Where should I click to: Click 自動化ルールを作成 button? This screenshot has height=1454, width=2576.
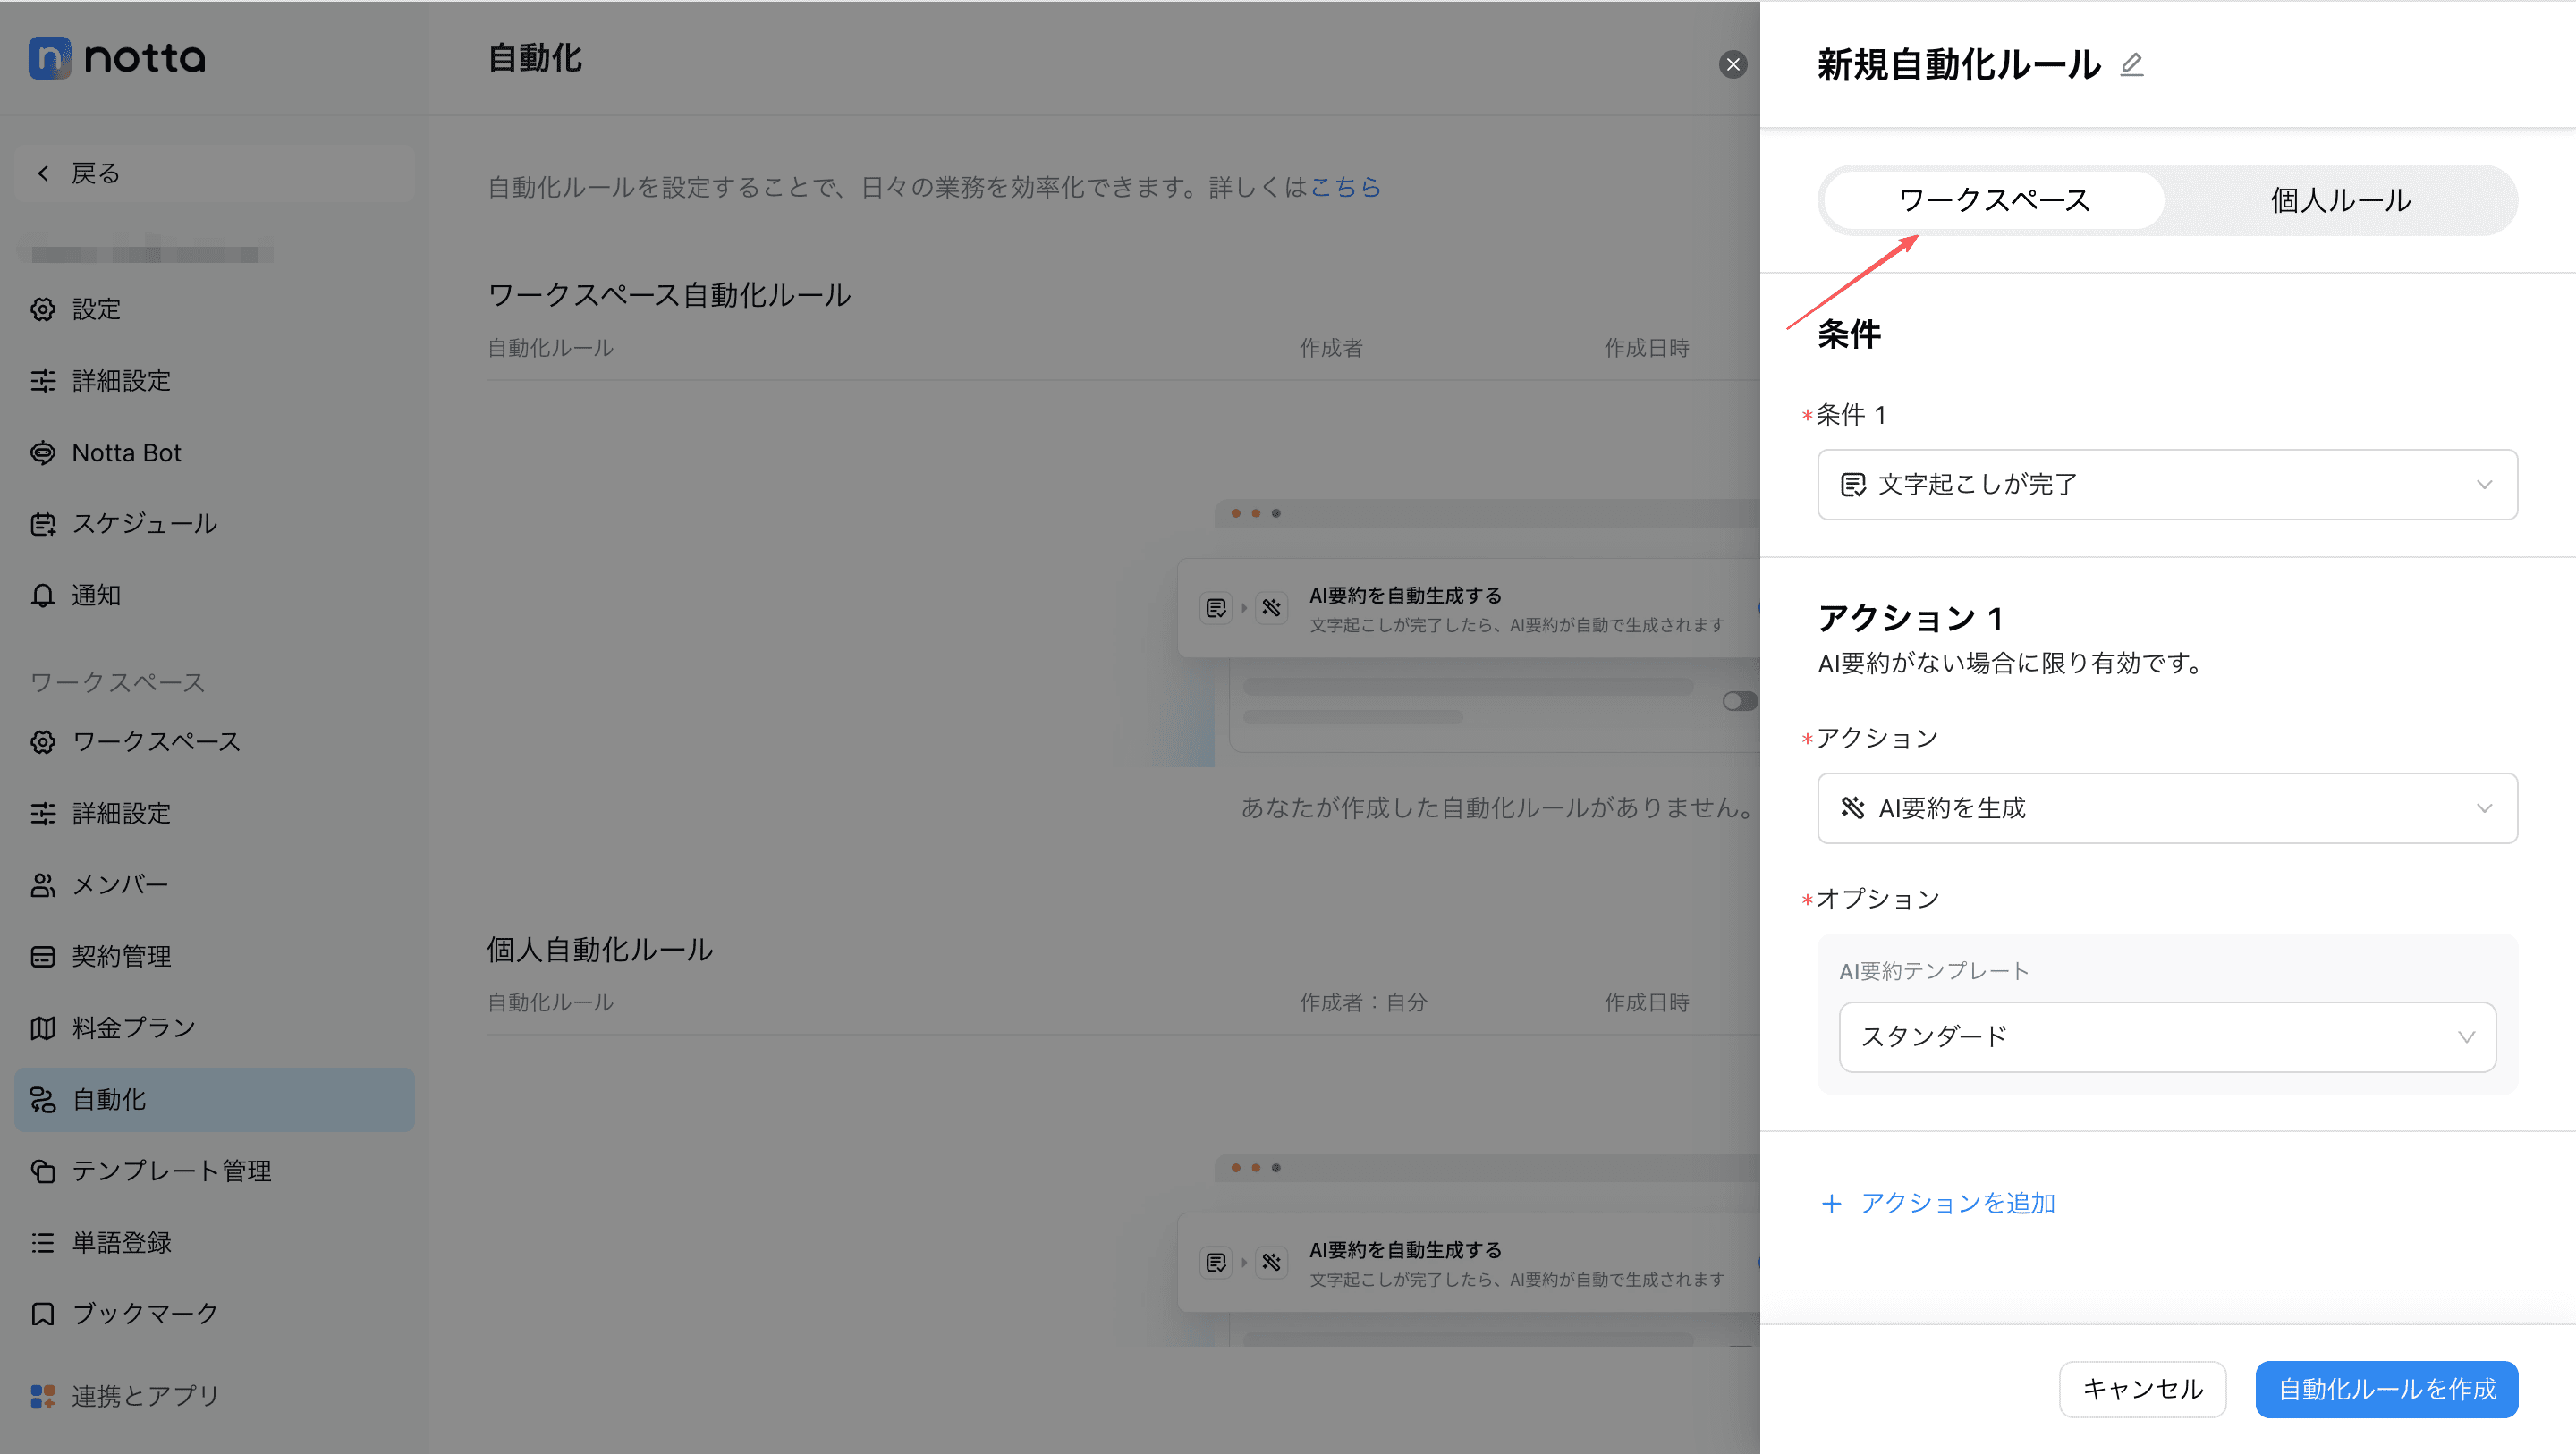(x=2386, y=1389)
